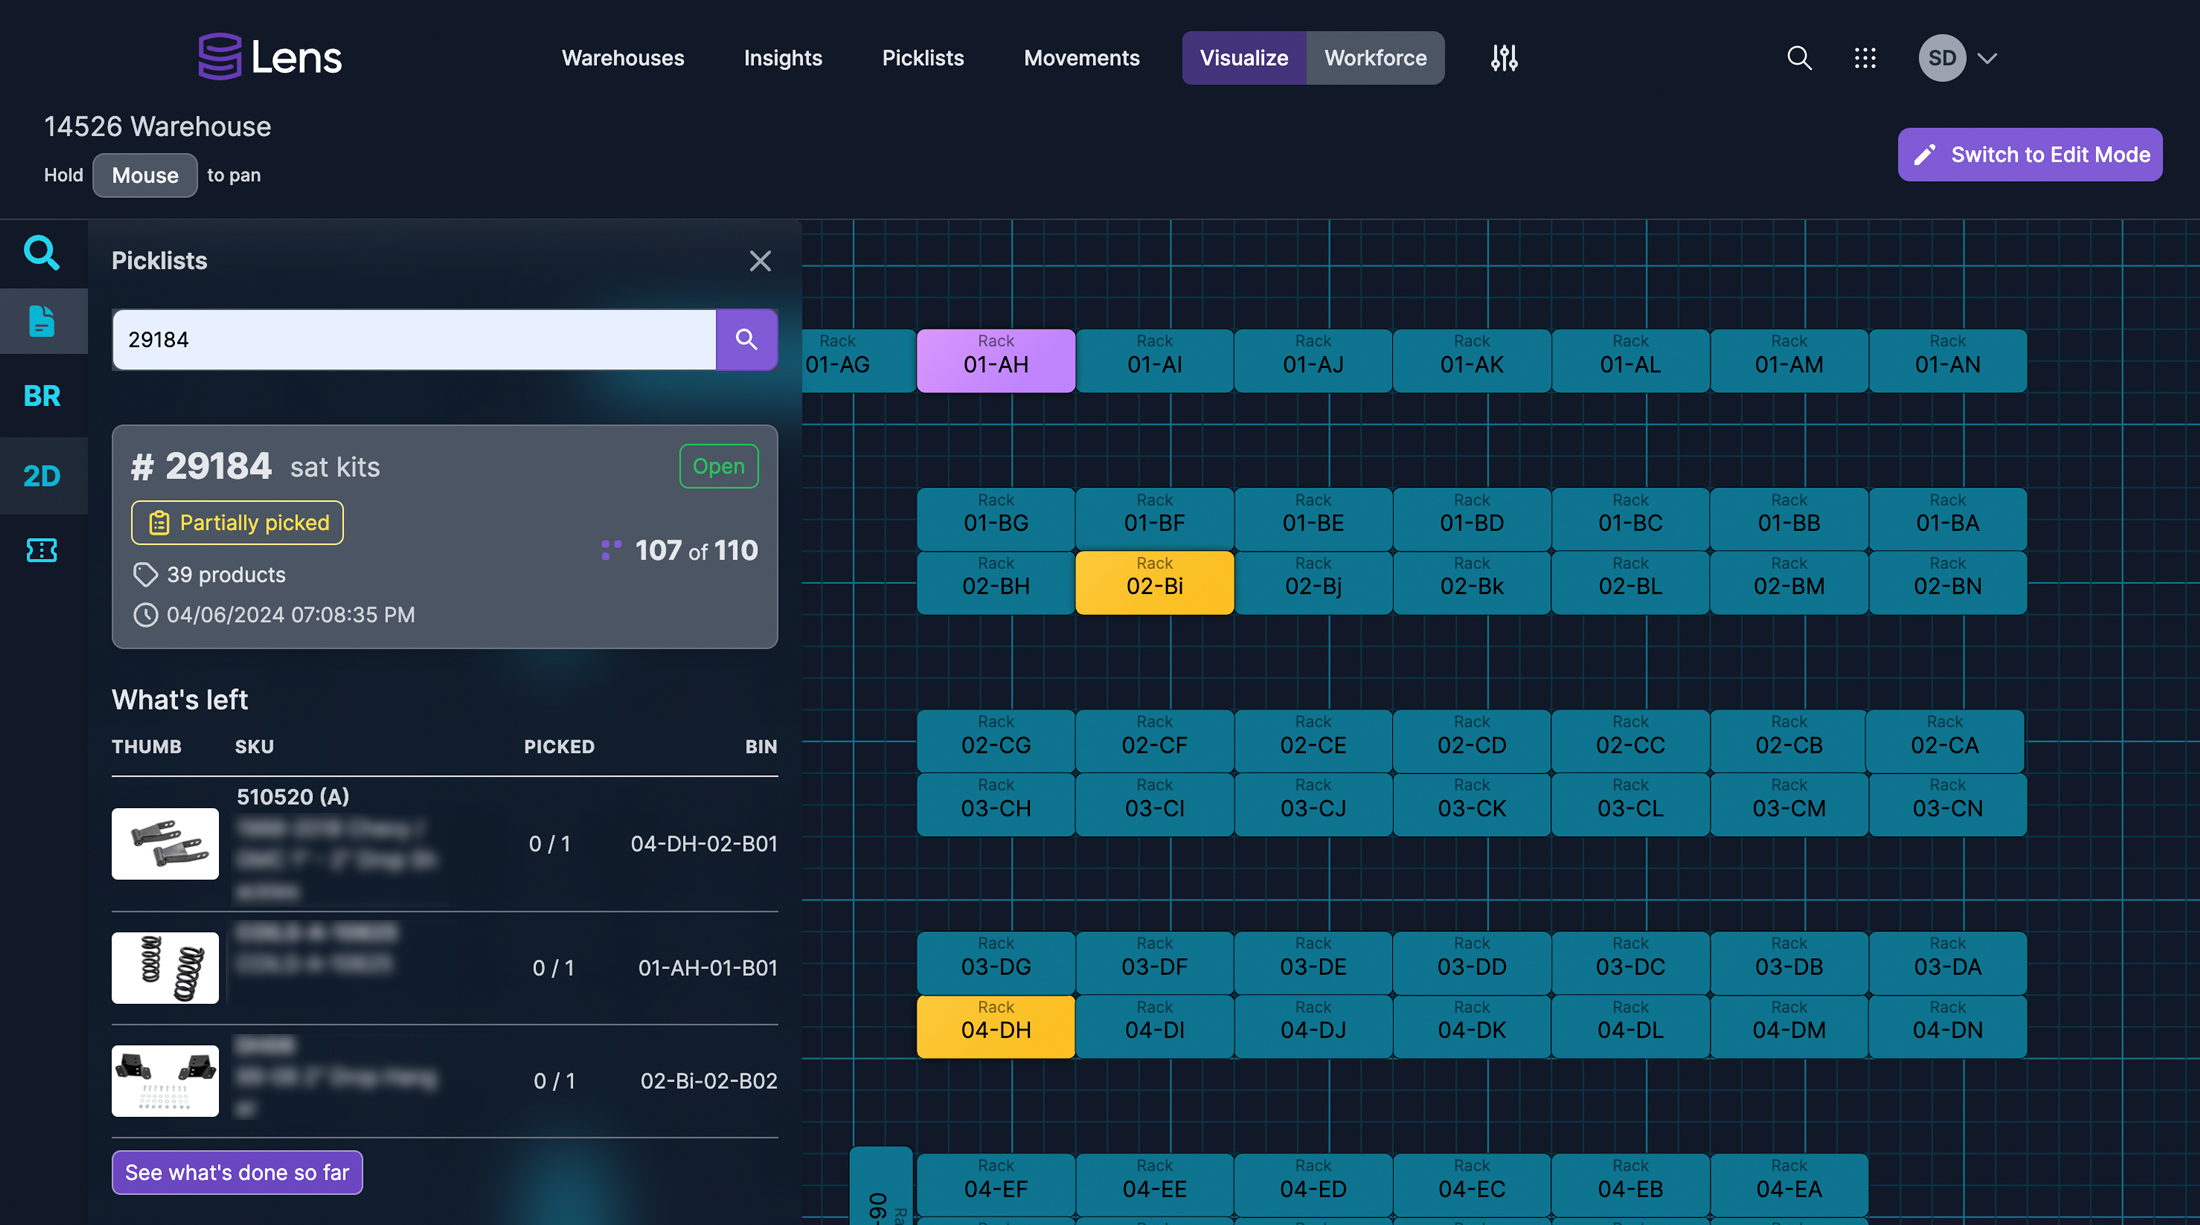
Task: Click the search magnifier in top navigation
Action: (1799, 57)
